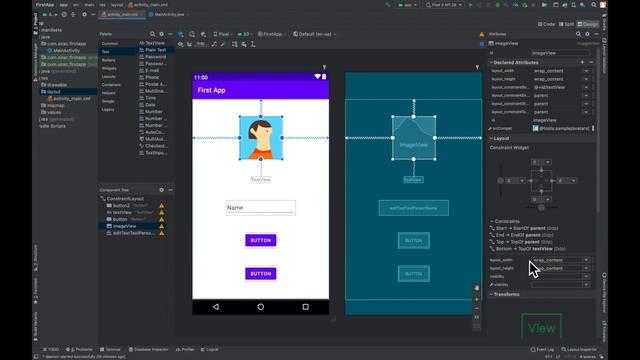Open project panel settings gear
Image resolution: width=640 pixels, height=360 pixels.
pos(84,15)
